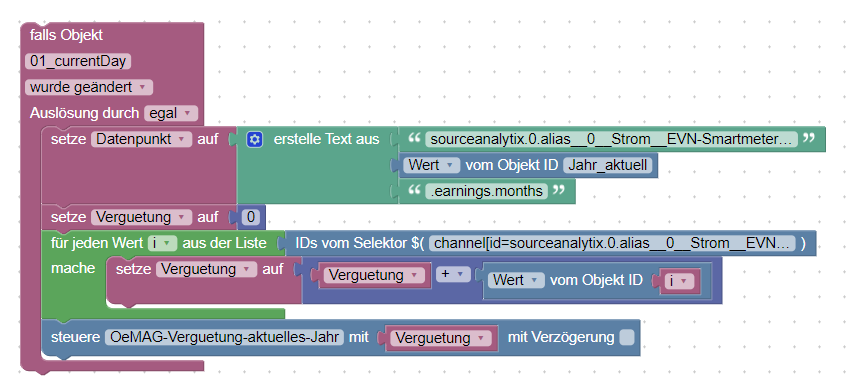Screen dimensions: 856x391
Task: Open Verguetung dropdown in the steuere block
Action: [x=441, y=338]
